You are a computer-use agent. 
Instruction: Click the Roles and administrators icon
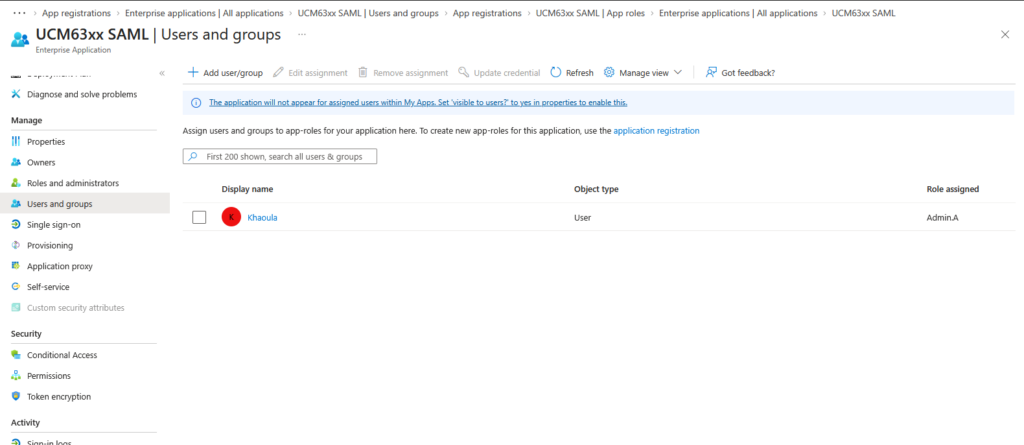(x=16, y=183)
